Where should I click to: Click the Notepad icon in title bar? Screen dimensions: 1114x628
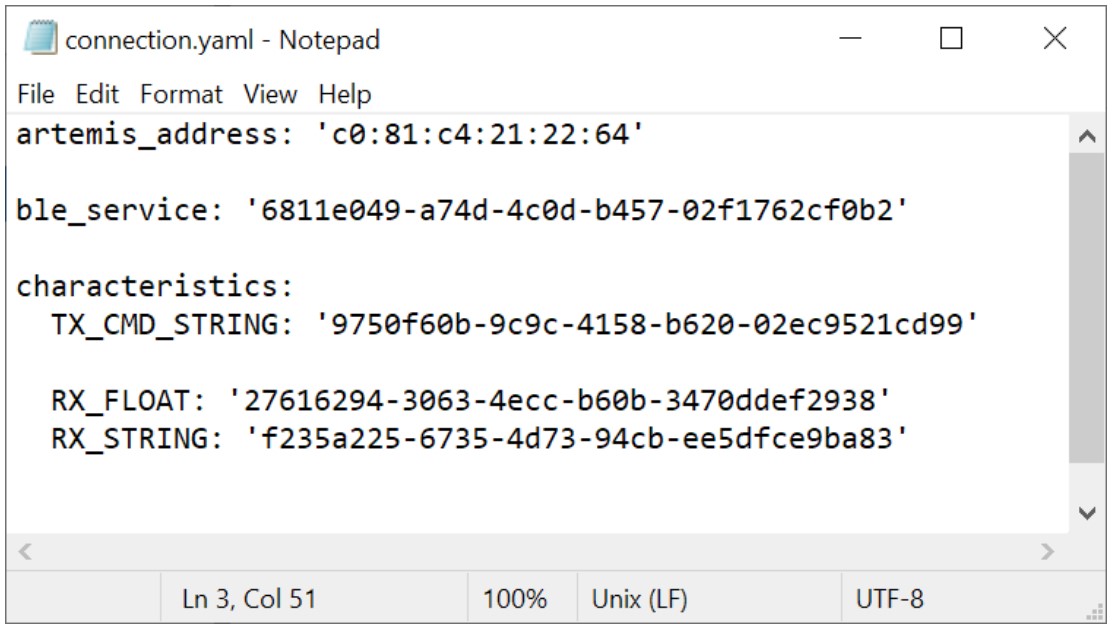tap(40, 40)
